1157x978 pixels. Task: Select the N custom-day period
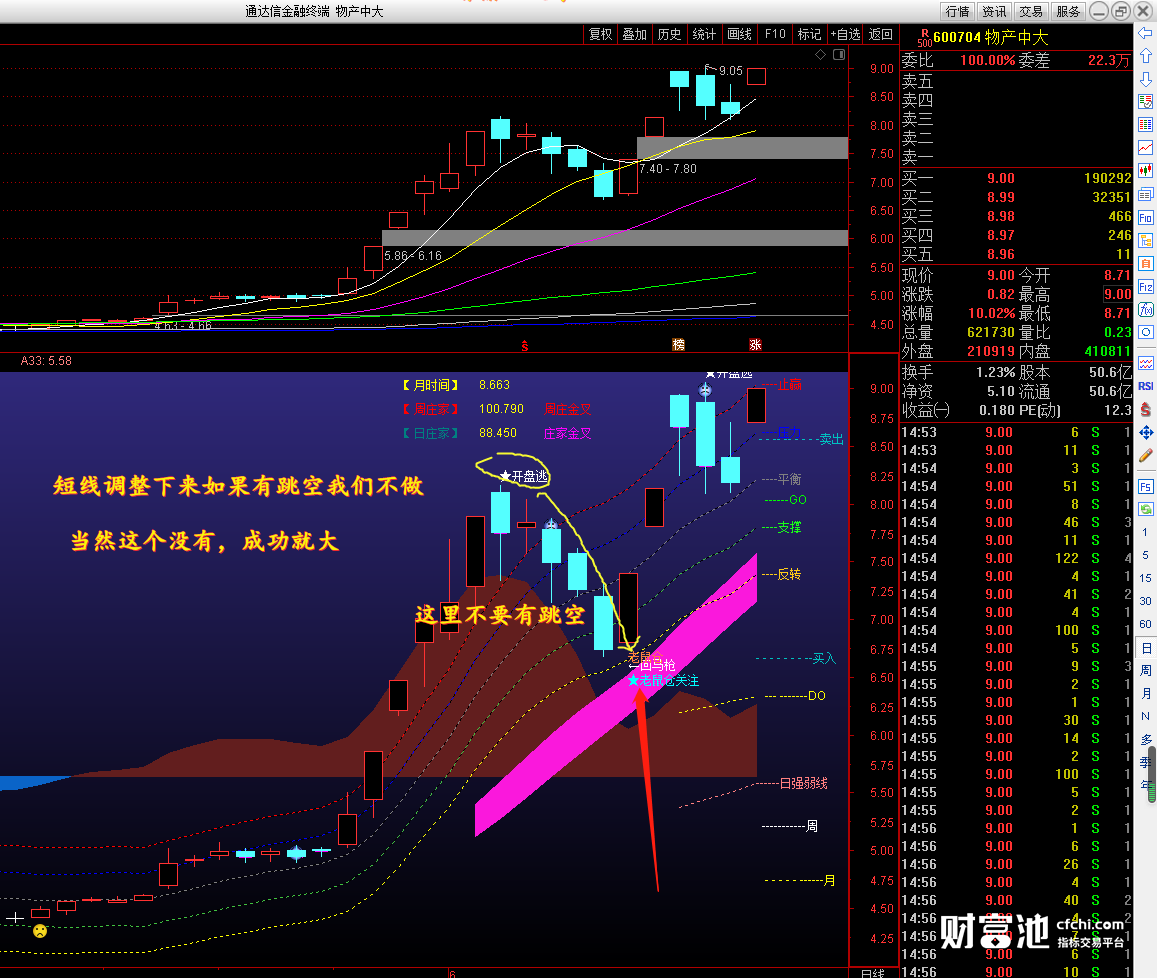(x=1145, y=716)
